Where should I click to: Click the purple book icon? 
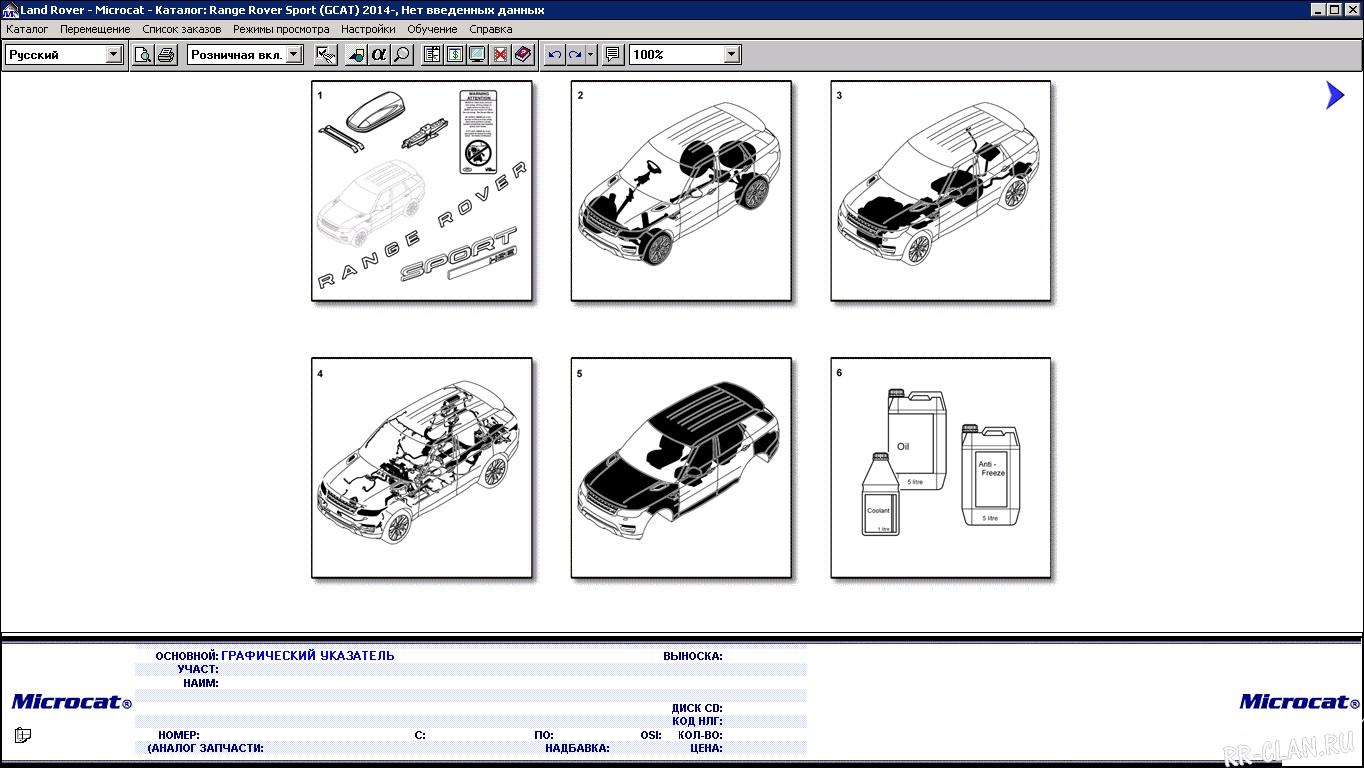pyautogui.click(x=523, y=55)
